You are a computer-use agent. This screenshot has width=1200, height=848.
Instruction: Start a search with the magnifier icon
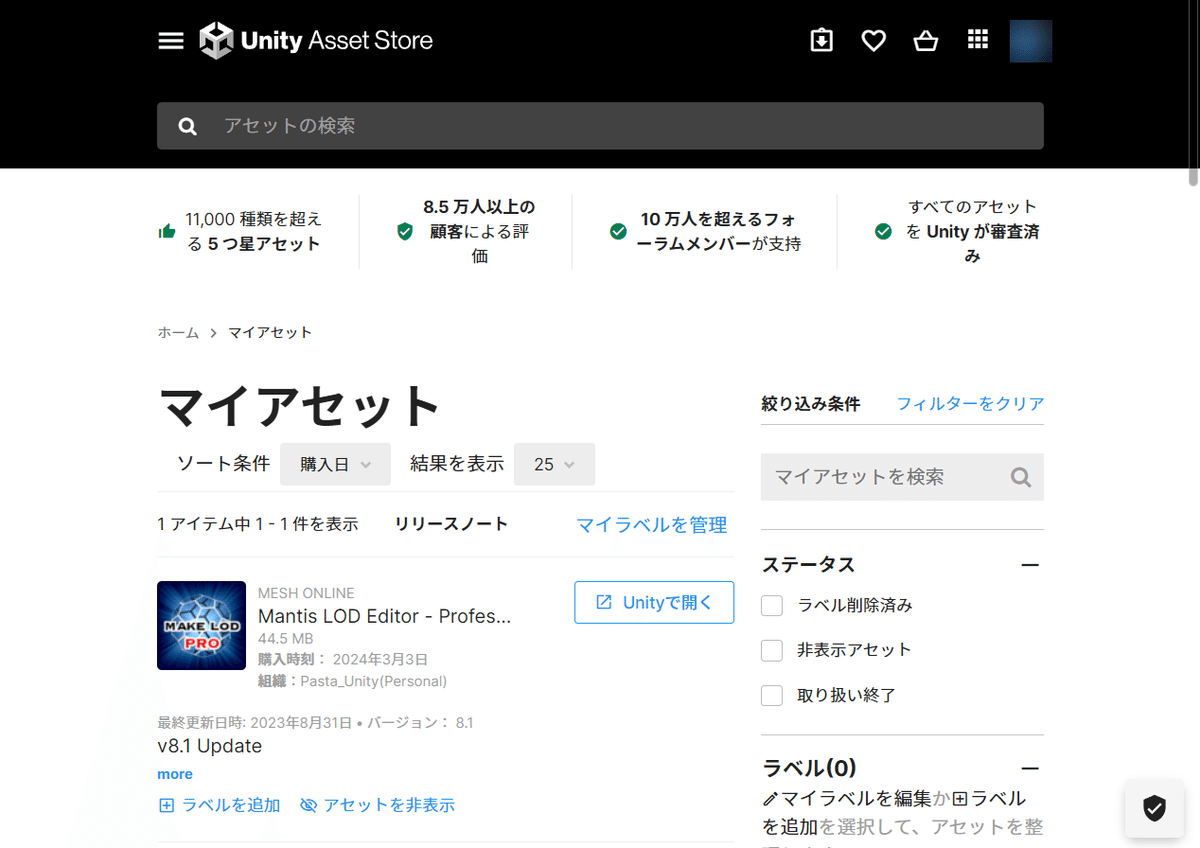coord(187,126)
